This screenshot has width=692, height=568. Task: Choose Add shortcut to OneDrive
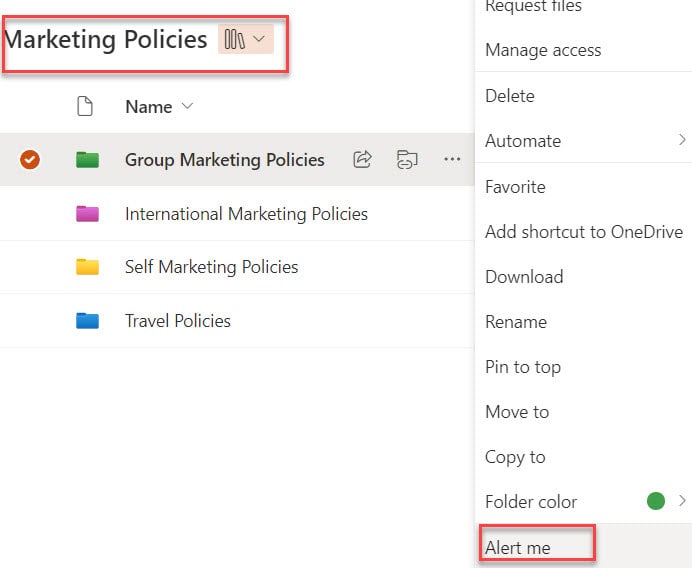tap(583, 232)
